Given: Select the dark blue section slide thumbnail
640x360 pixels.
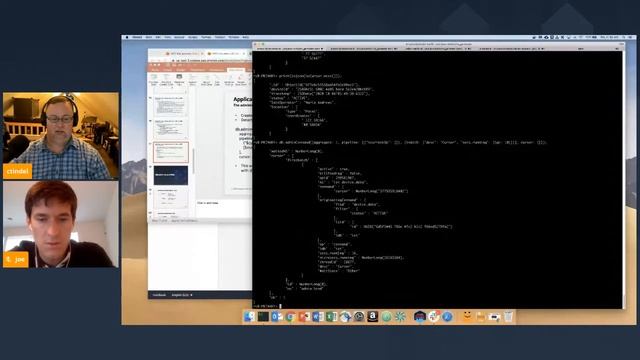Looking at the screenshot, I should [x=171, y=175].
